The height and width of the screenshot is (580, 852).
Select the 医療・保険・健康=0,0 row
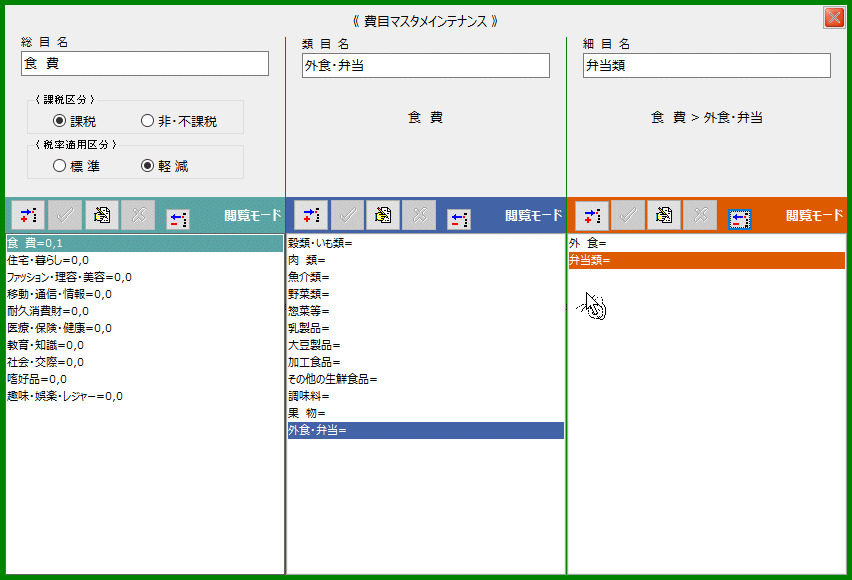145,328
